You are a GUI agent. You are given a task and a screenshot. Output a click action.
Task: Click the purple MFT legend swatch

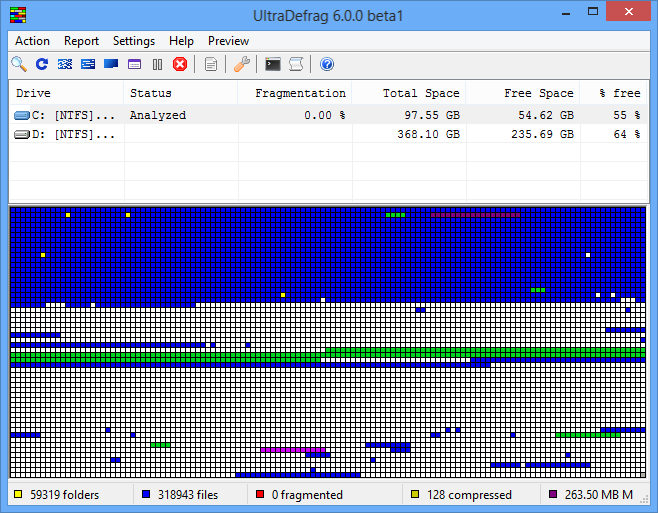553,494
